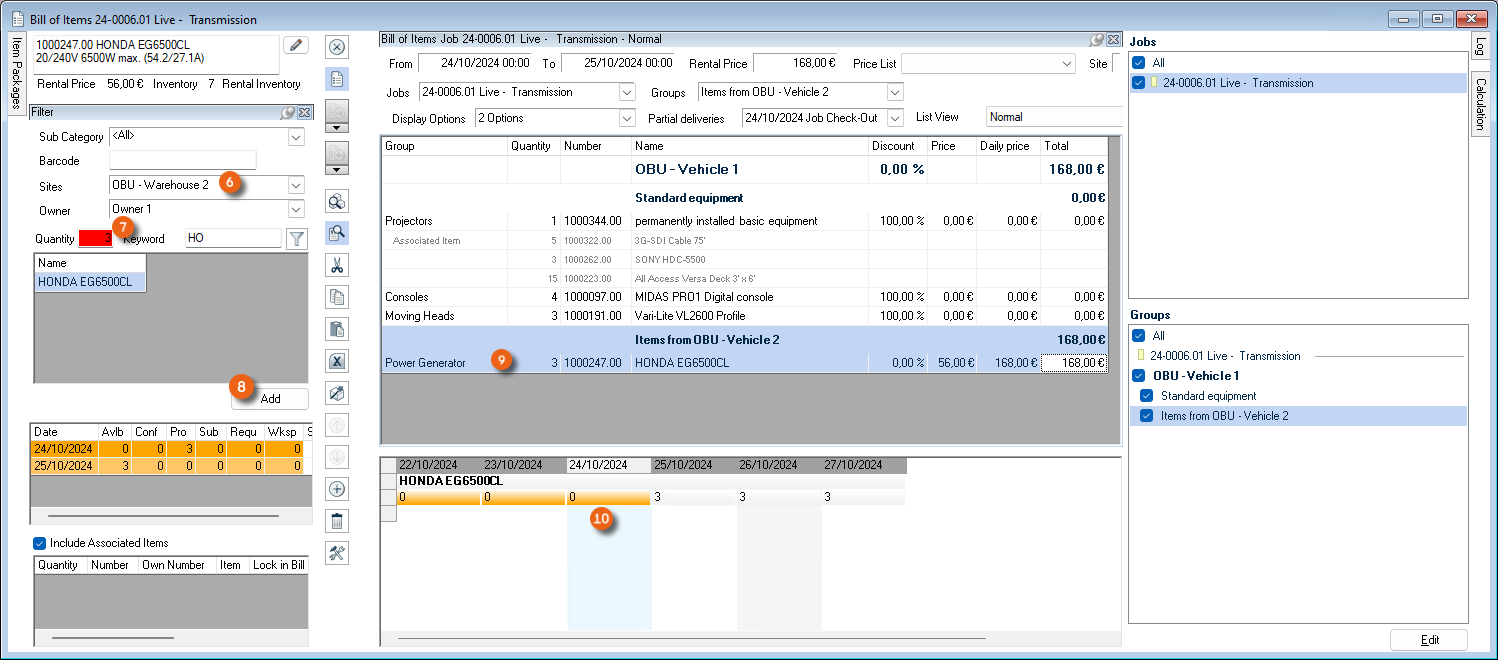Click the funnel filter icon next to Keyword
This screenshot has height=660, width=1498.
(x=297, y=239)
